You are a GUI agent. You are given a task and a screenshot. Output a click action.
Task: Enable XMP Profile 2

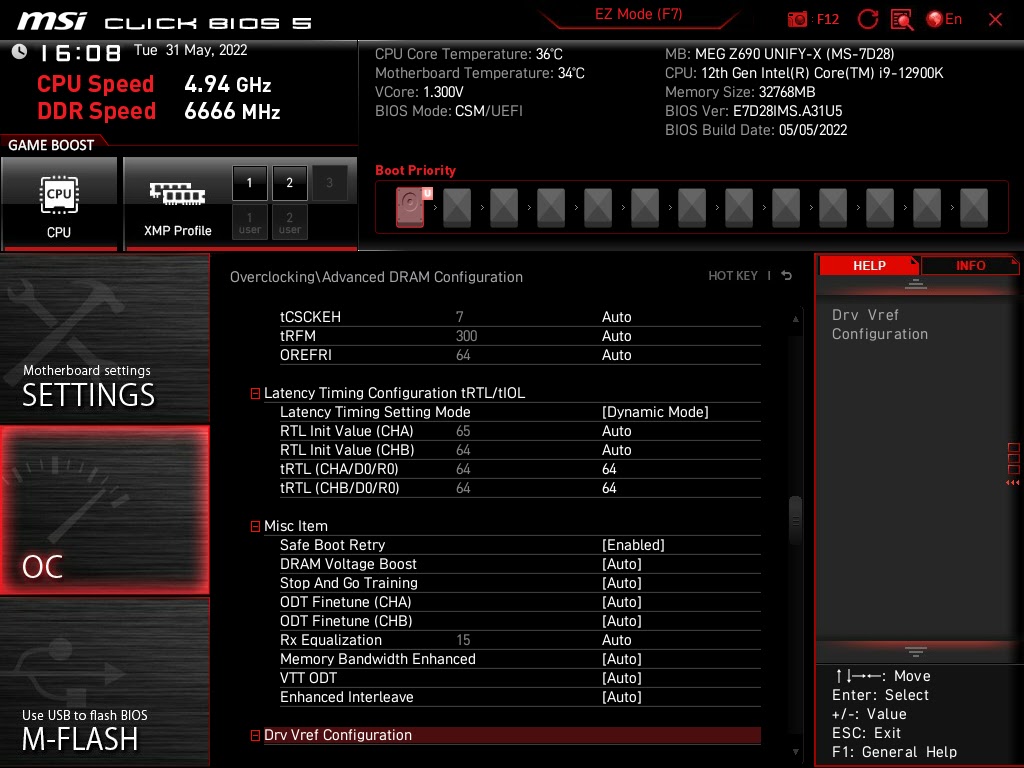[x=289, y=182]
